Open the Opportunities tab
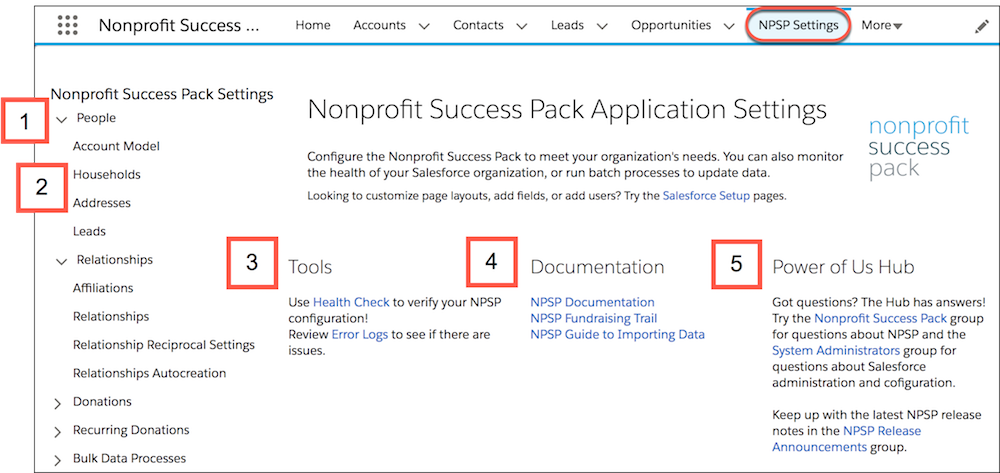The width and height of the screenshot is (1000, 473). click(x=671, y=25)
